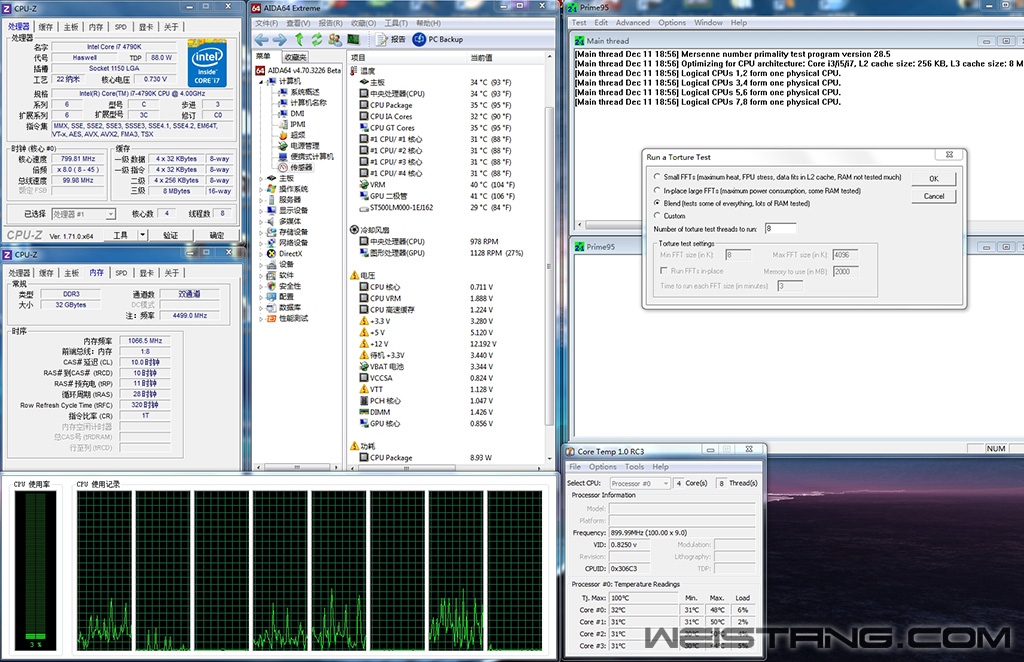1024x662 pixels.
Task: Go back using AIDA64 blue left arrow
Action: pos(261,40)
